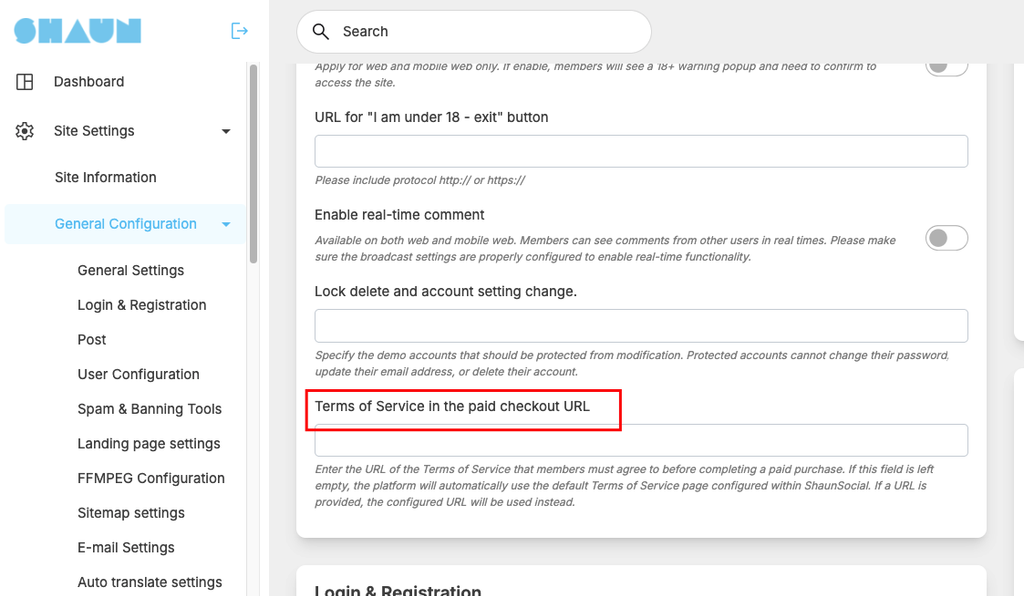Image resolution: width=1024 pixels, height=596 pixels.
Task: Focus the Terms of Service URL field
Action: click(641, 441)
